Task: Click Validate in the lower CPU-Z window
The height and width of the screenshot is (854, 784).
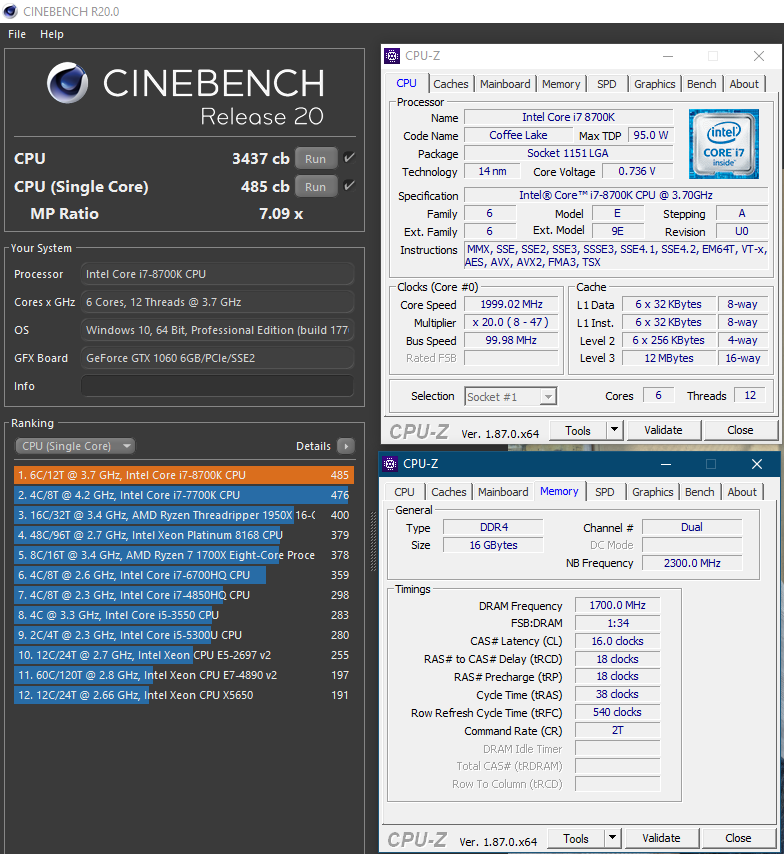Action: pyautogui.click(x=661, y=838)
